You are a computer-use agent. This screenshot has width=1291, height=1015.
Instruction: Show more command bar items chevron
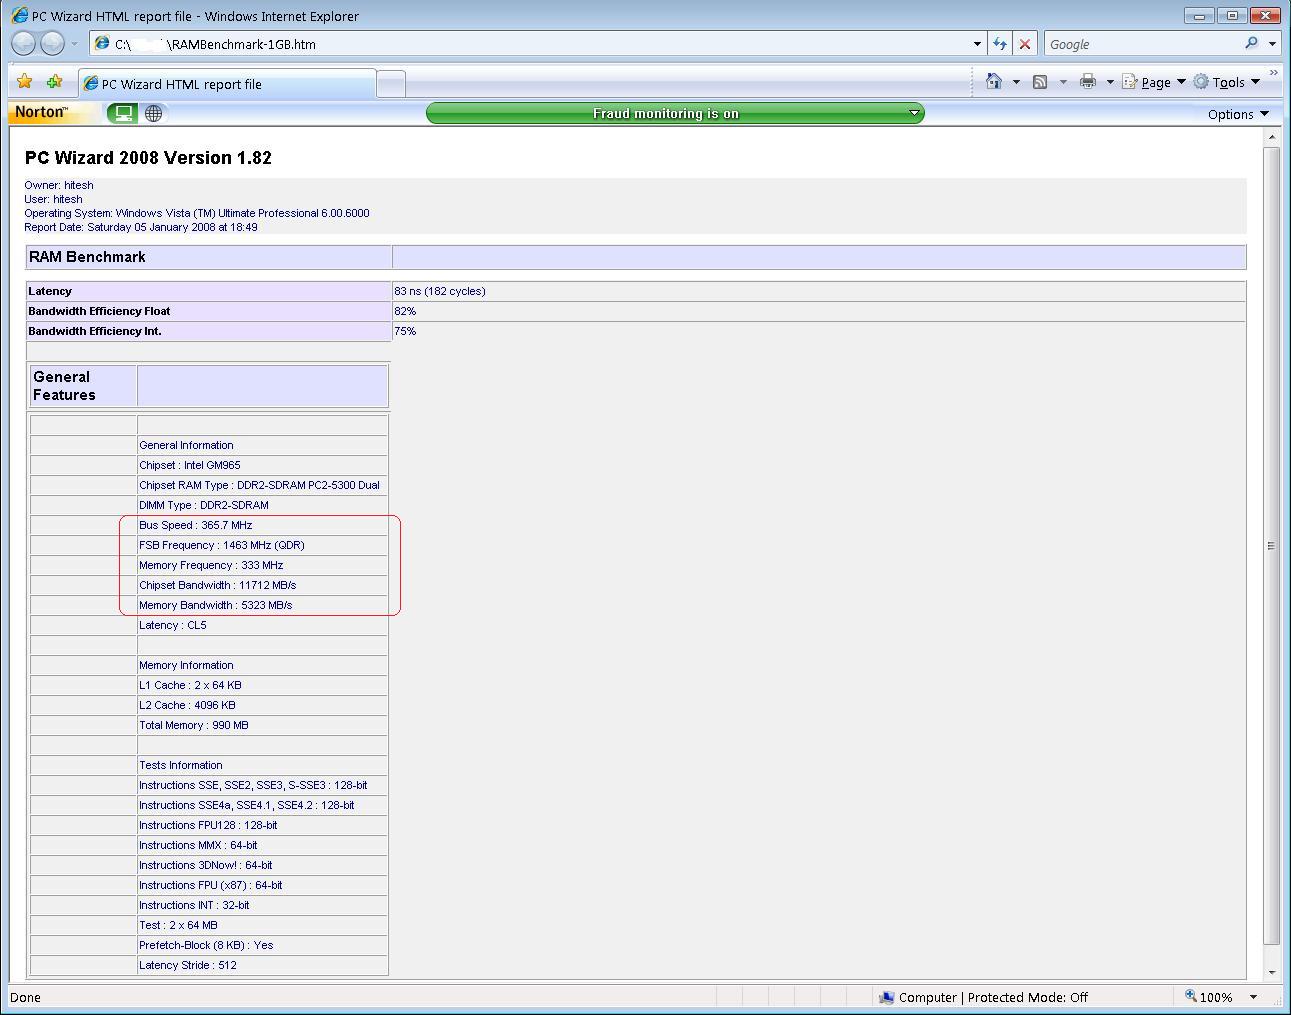point(1273,73)
